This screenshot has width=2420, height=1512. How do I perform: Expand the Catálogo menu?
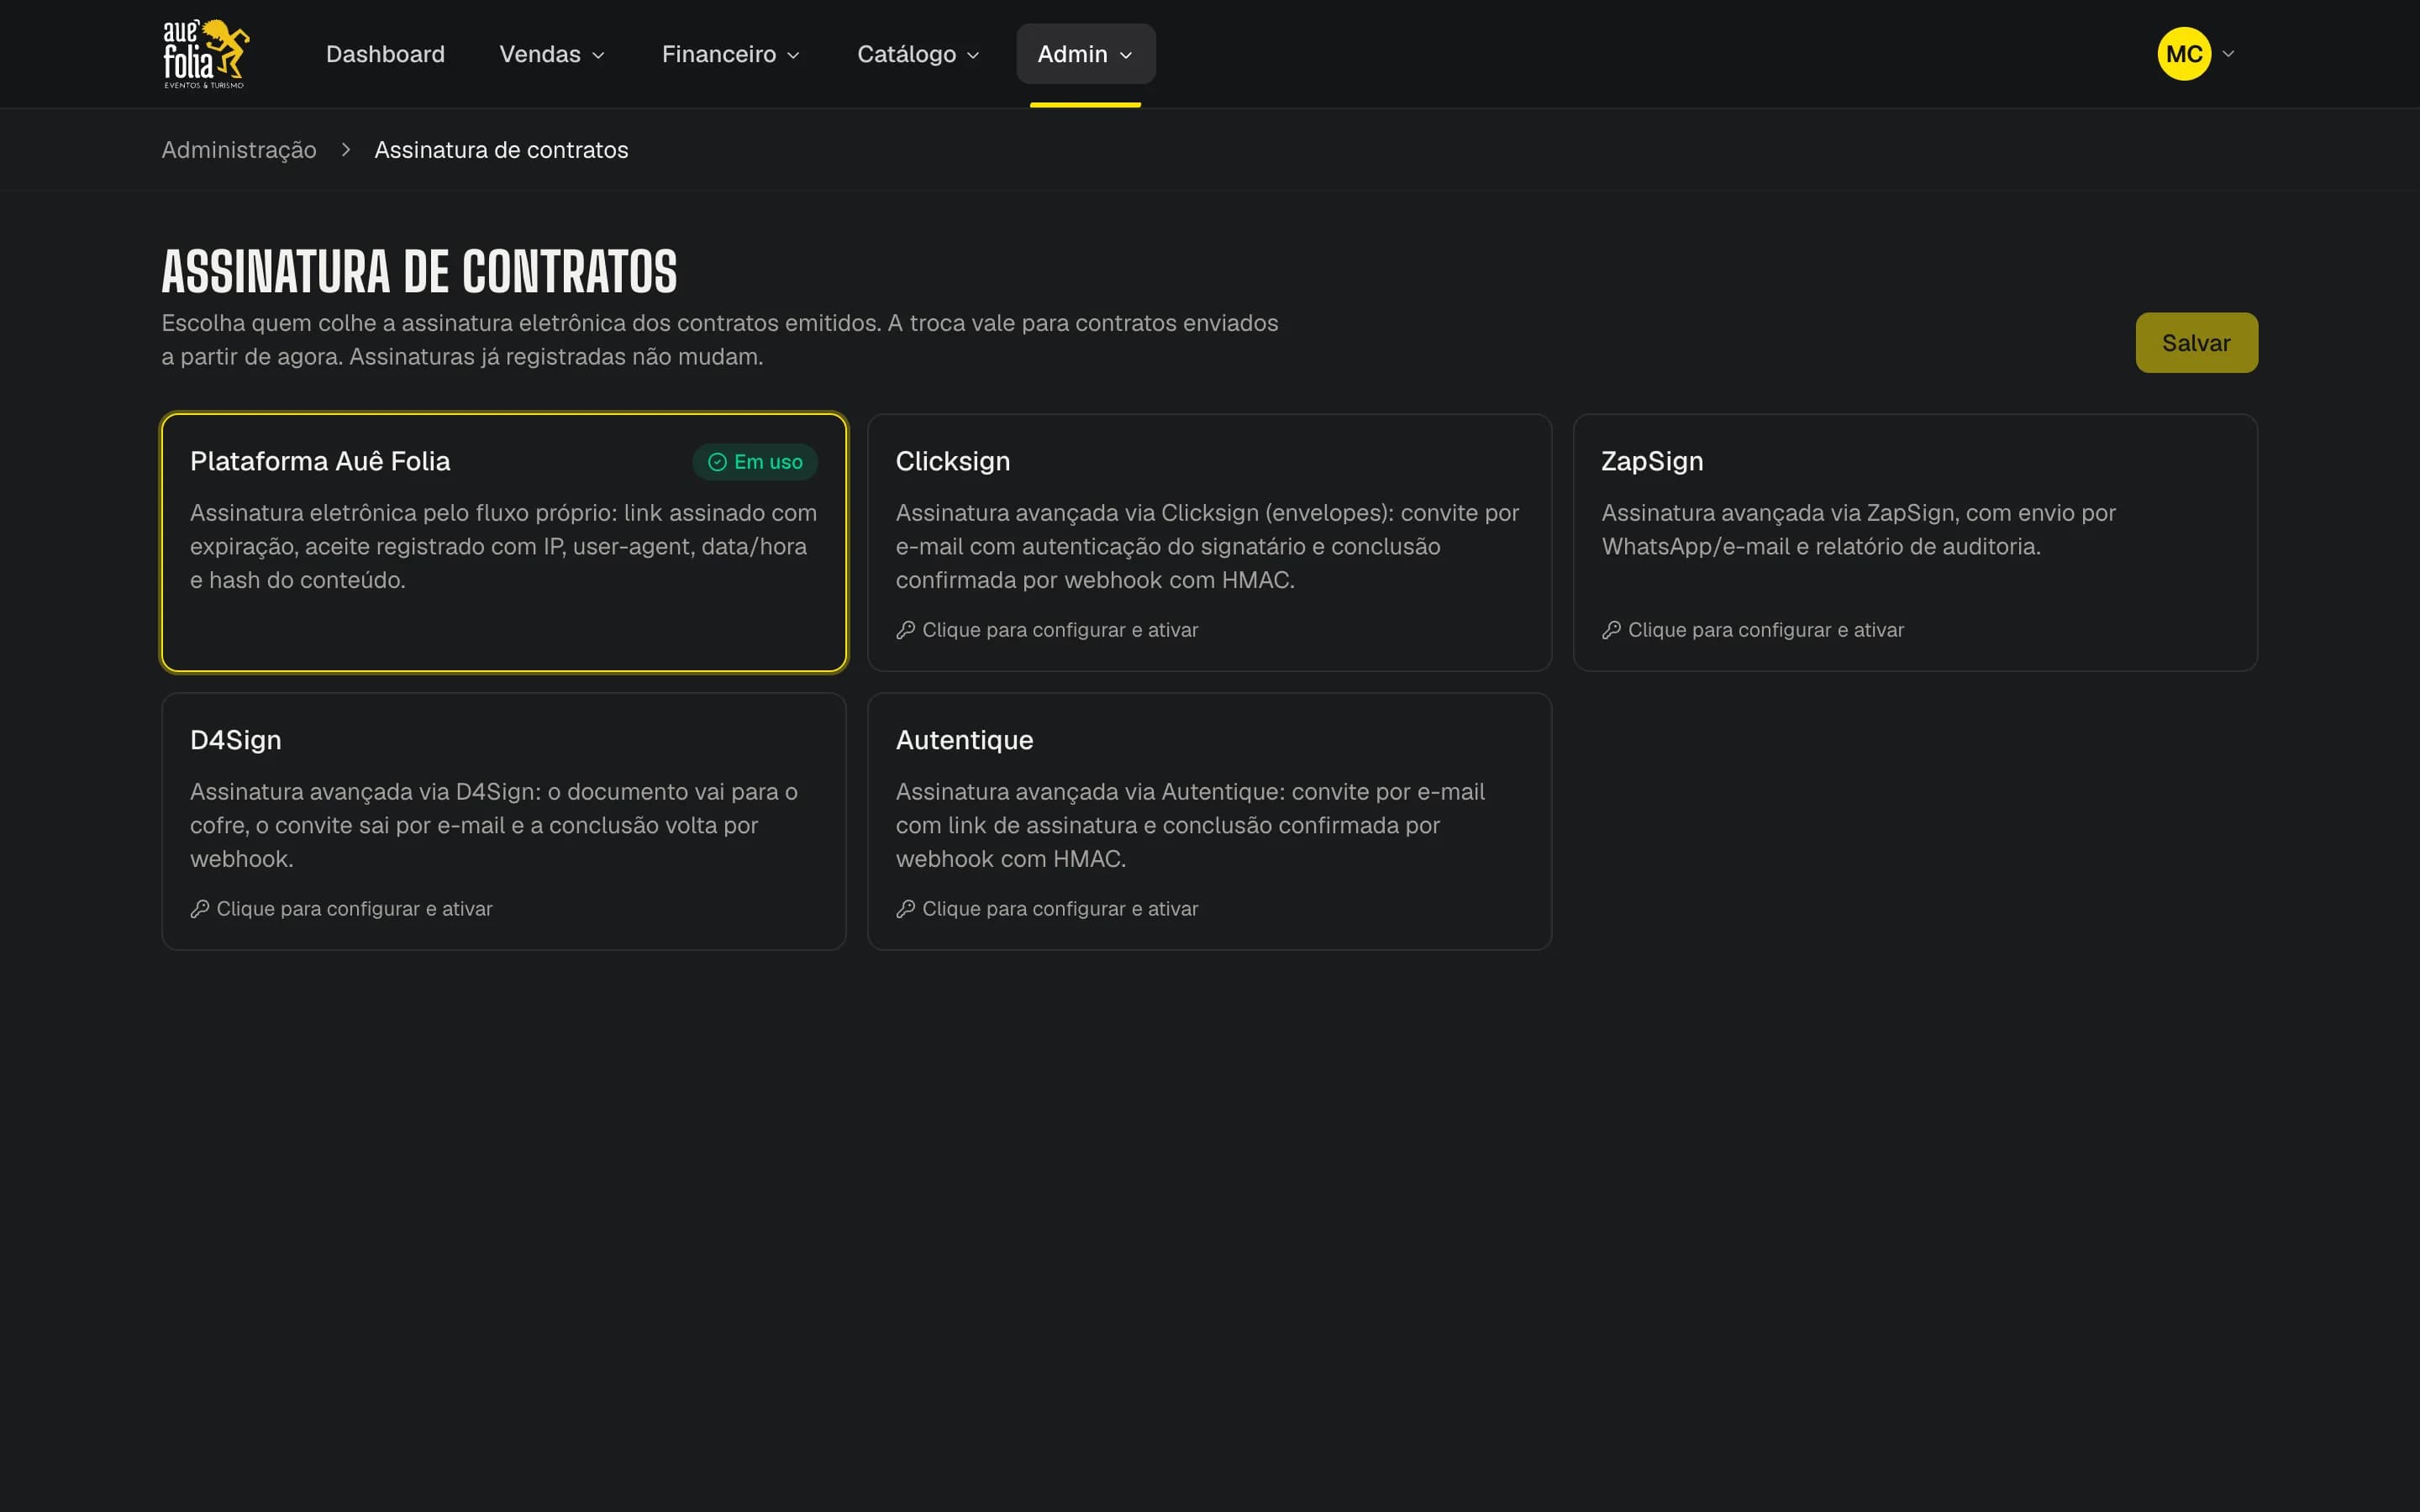[x=918, y=54]
